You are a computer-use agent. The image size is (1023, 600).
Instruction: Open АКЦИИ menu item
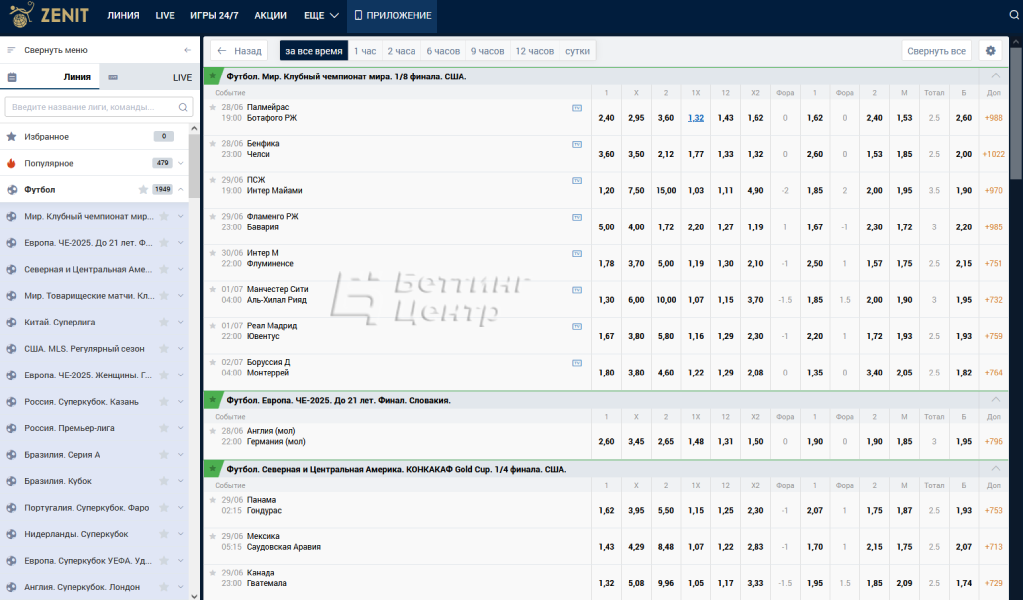(270, 15)
